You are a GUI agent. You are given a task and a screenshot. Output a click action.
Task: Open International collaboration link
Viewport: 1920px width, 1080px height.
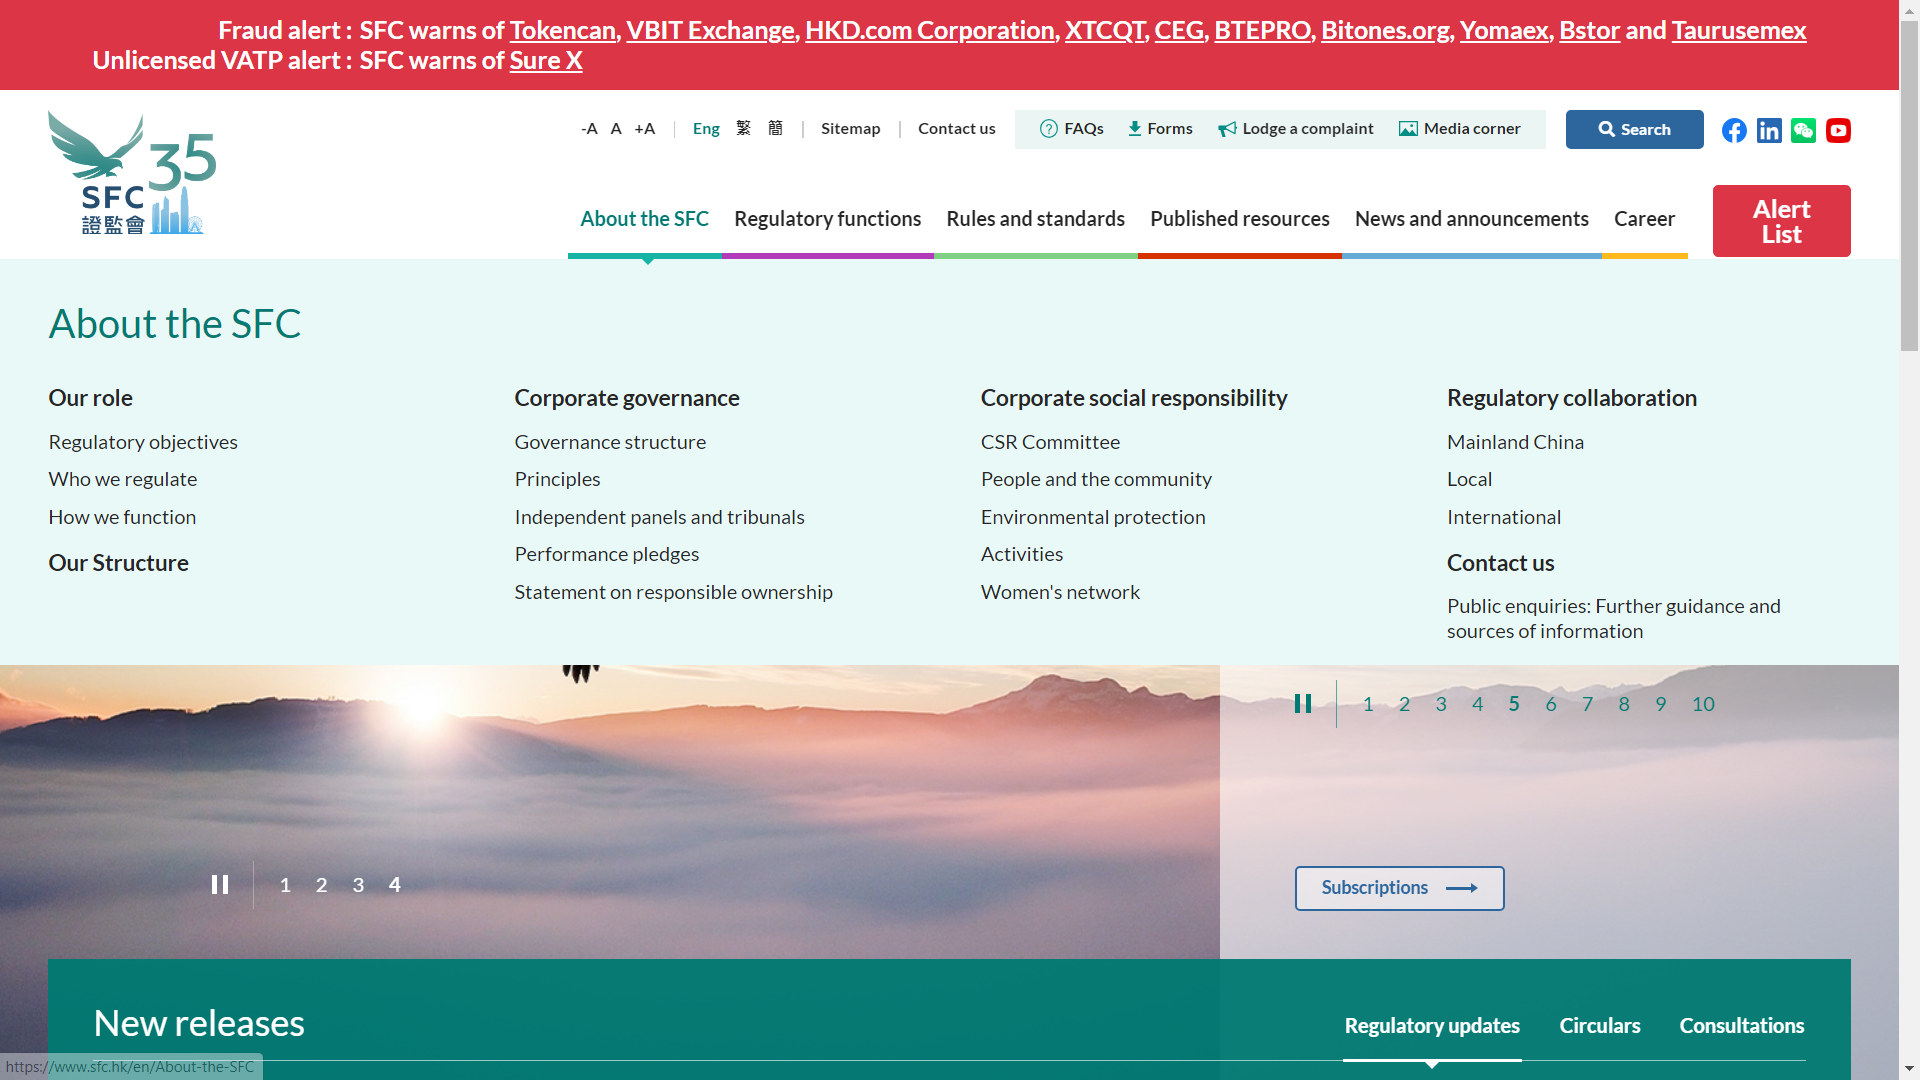pyautogui.click(x=1504, y=517)
